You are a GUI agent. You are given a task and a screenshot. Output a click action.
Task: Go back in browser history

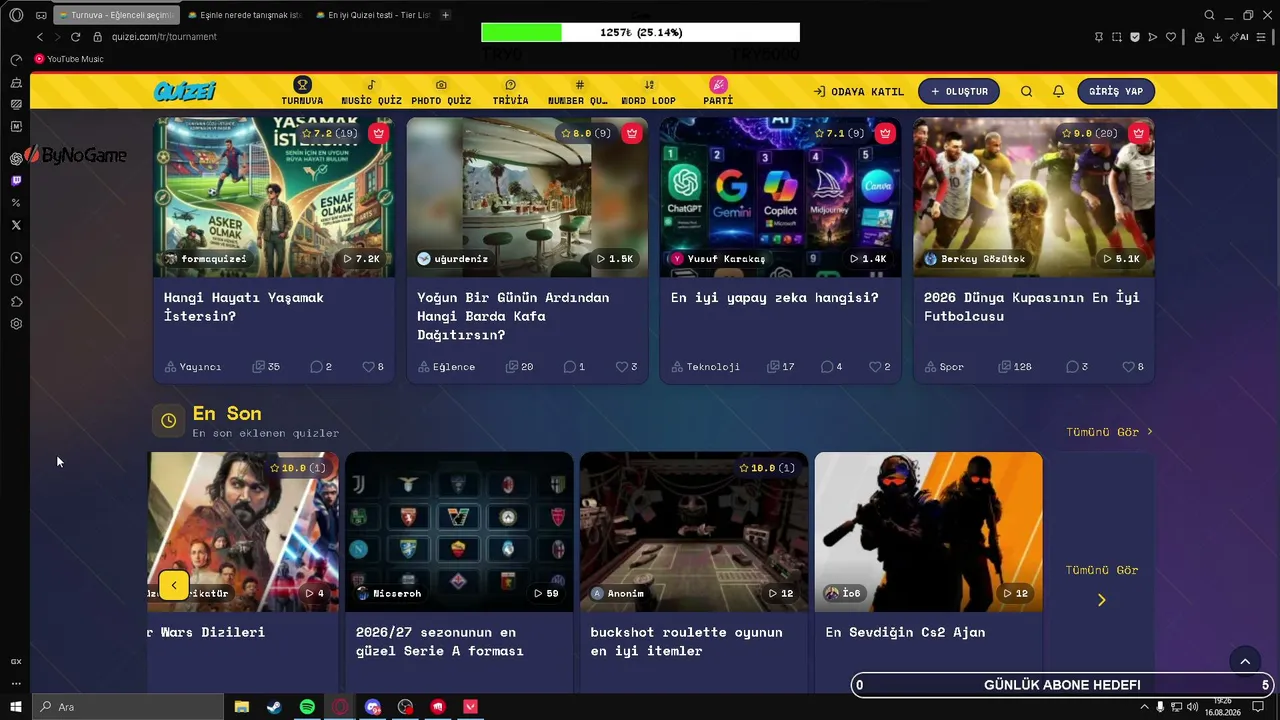click(40, 37)
